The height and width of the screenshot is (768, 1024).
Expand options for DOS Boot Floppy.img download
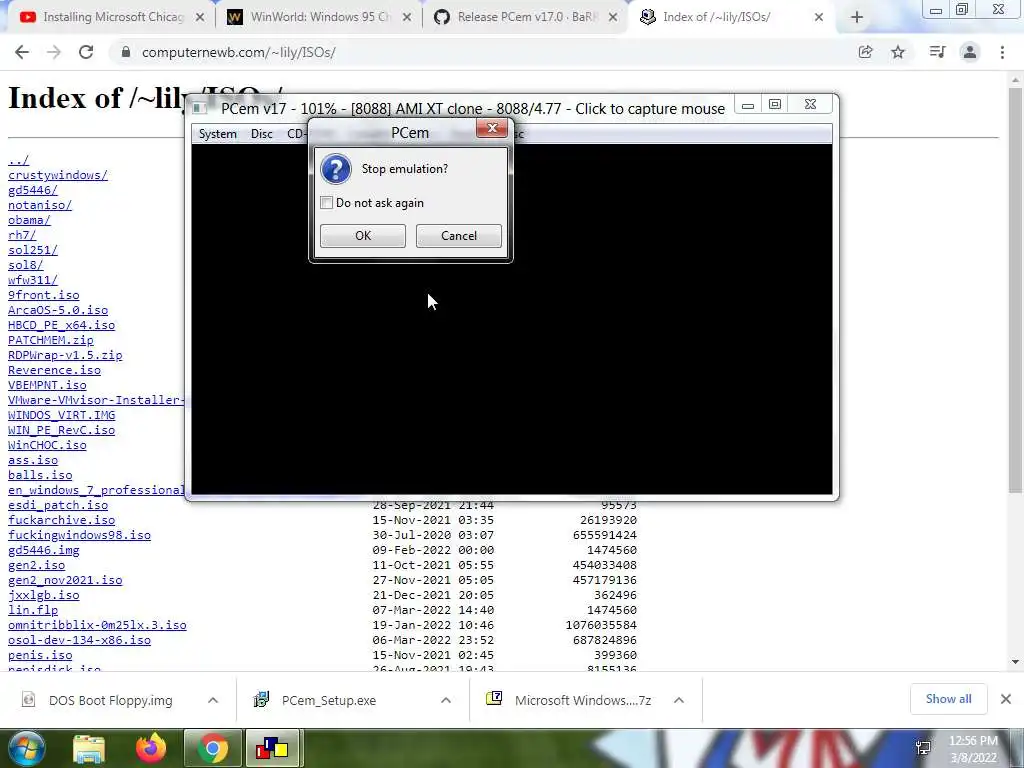tap(213, 700)
